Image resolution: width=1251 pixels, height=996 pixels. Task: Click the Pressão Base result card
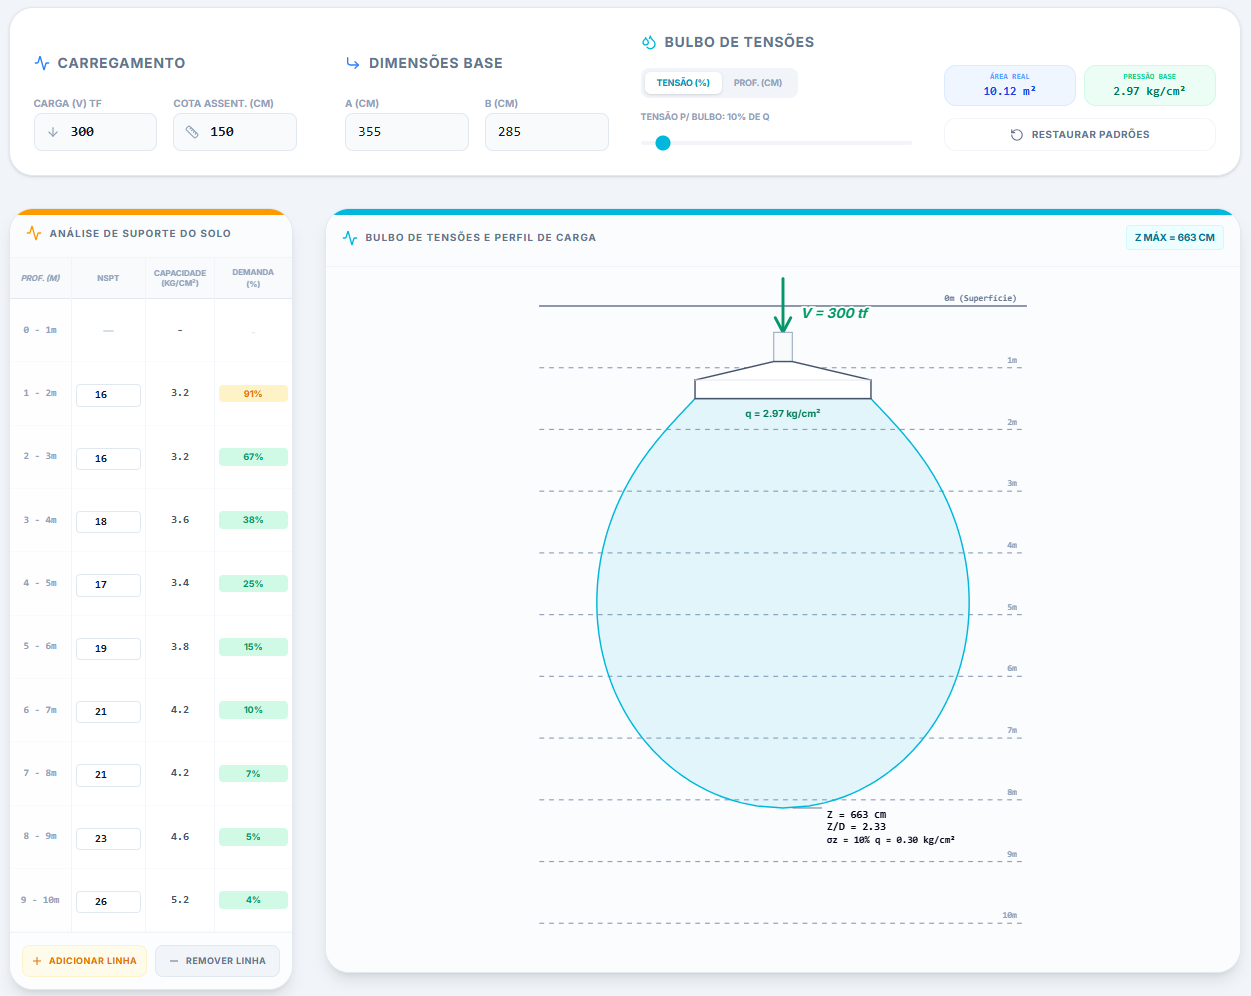(1149, 85)
